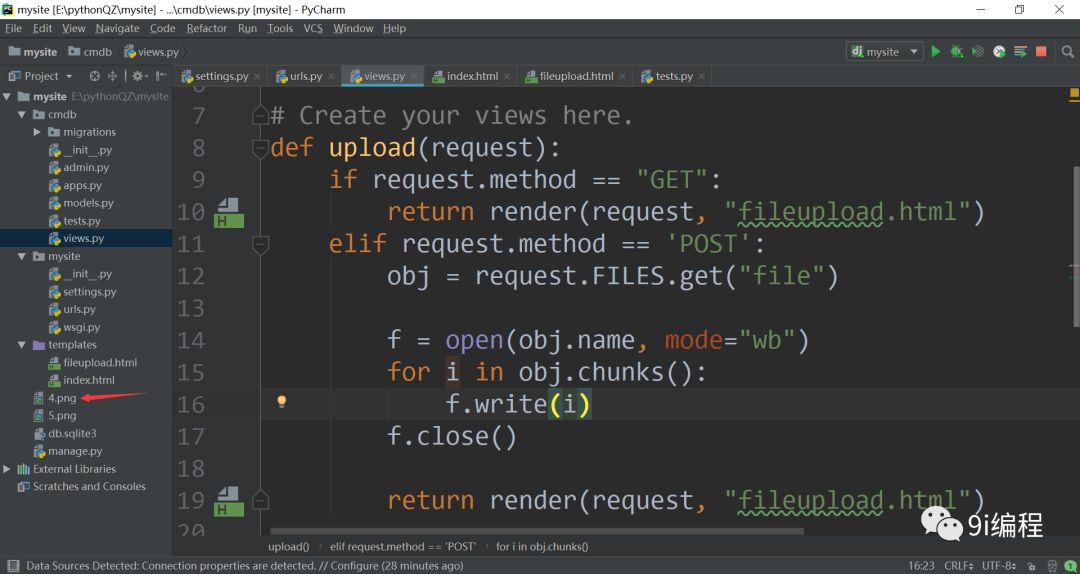Change CRLF line separator
This screenshot has height=574, width=1080.
pyautogui.click(x=957, y=566)
